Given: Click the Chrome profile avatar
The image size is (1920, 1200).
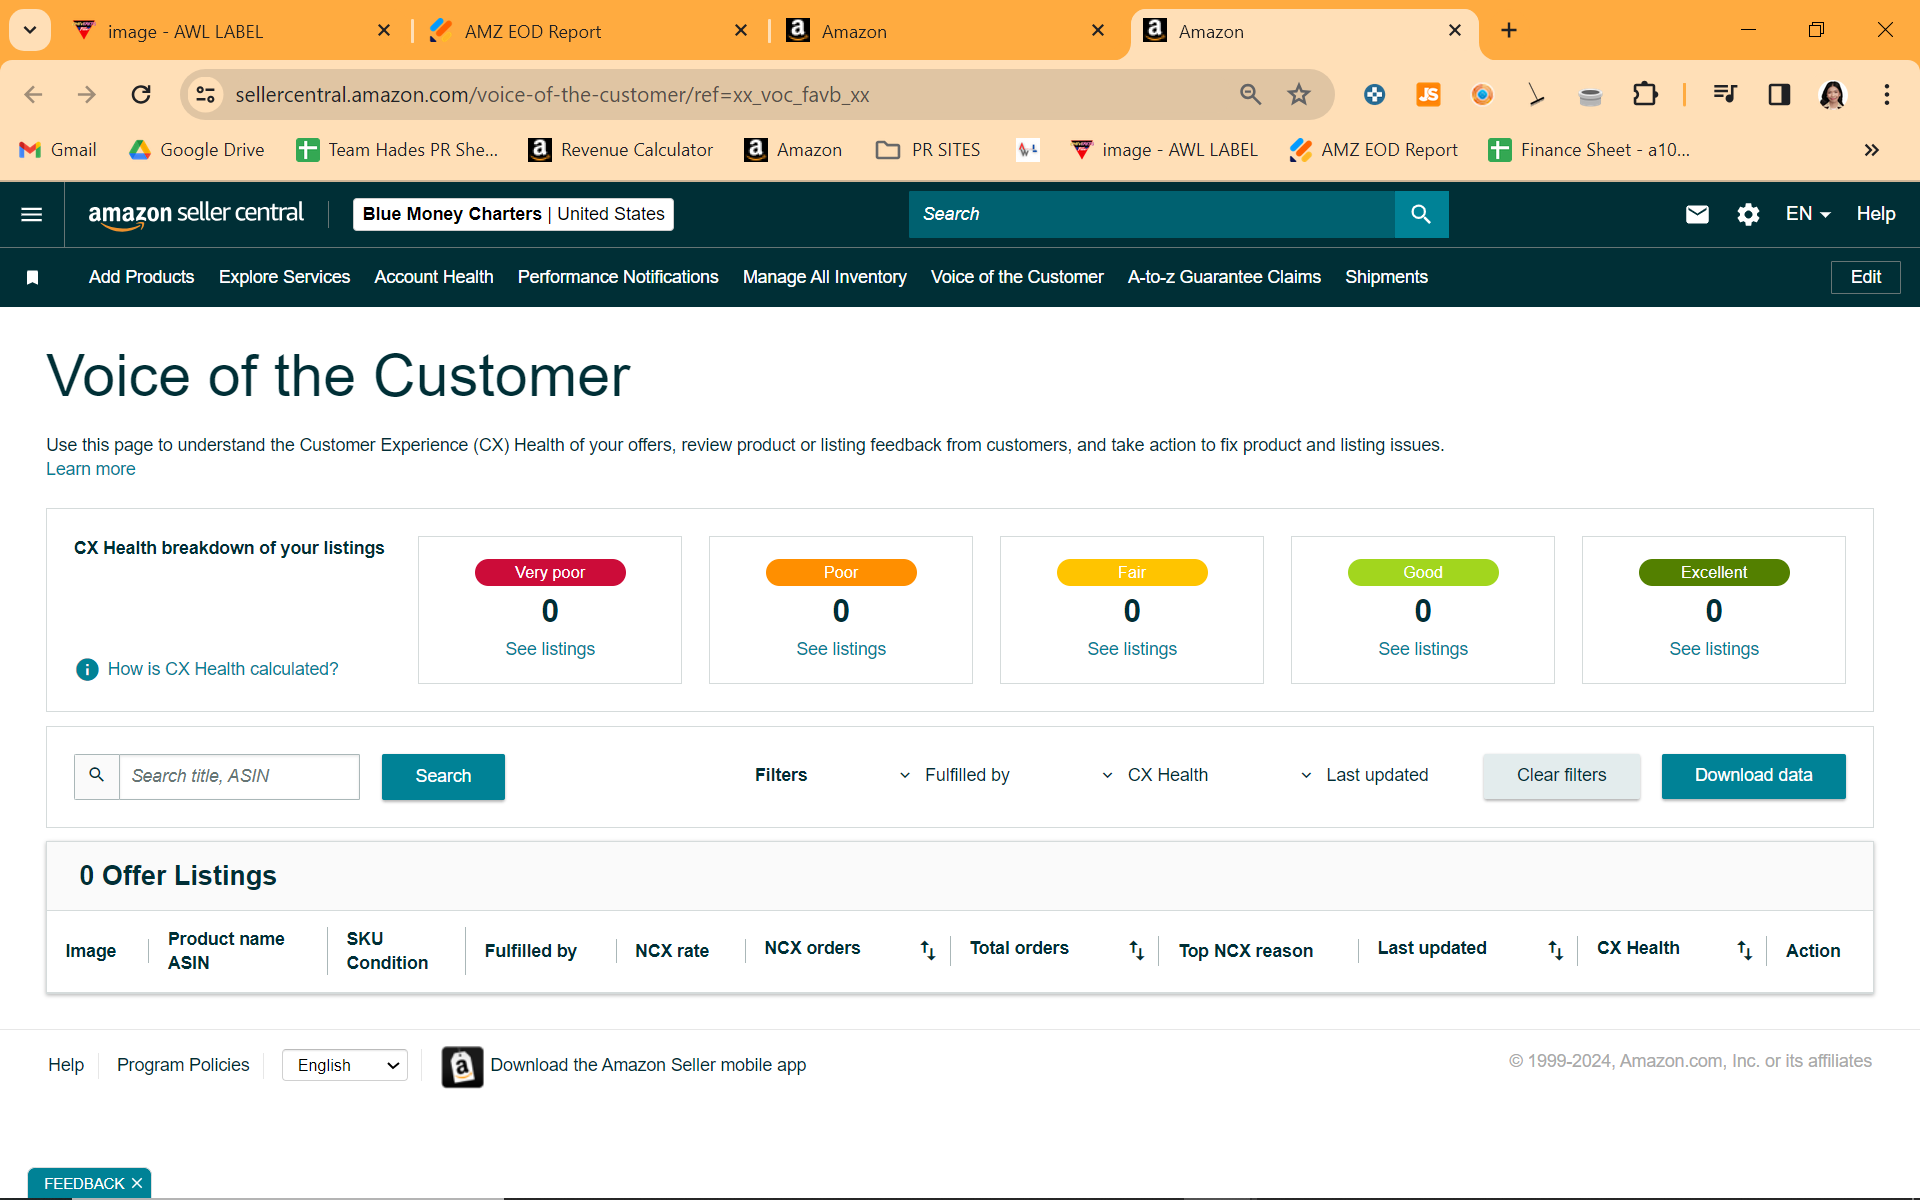Looking at the screenshot, I should [x=1832, y=94].
